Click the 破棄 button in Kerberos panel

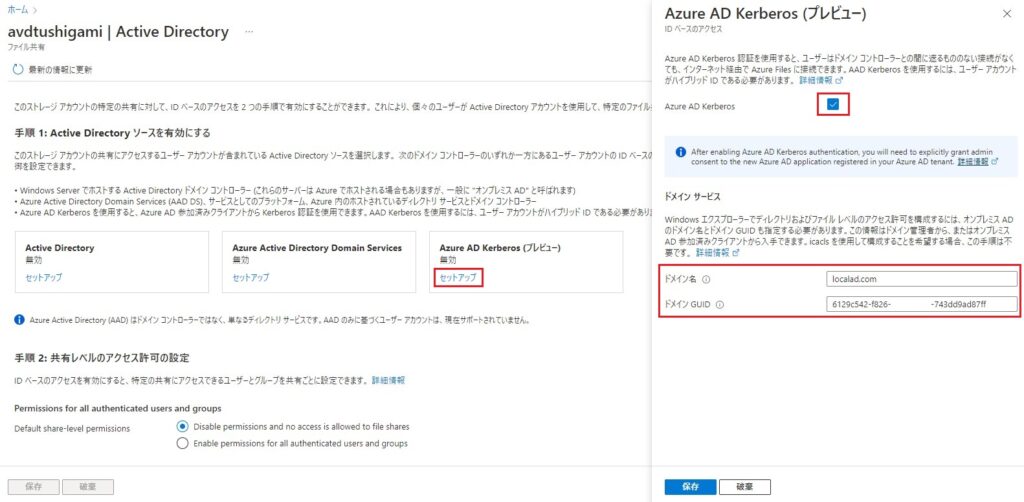tap(745, 487)
